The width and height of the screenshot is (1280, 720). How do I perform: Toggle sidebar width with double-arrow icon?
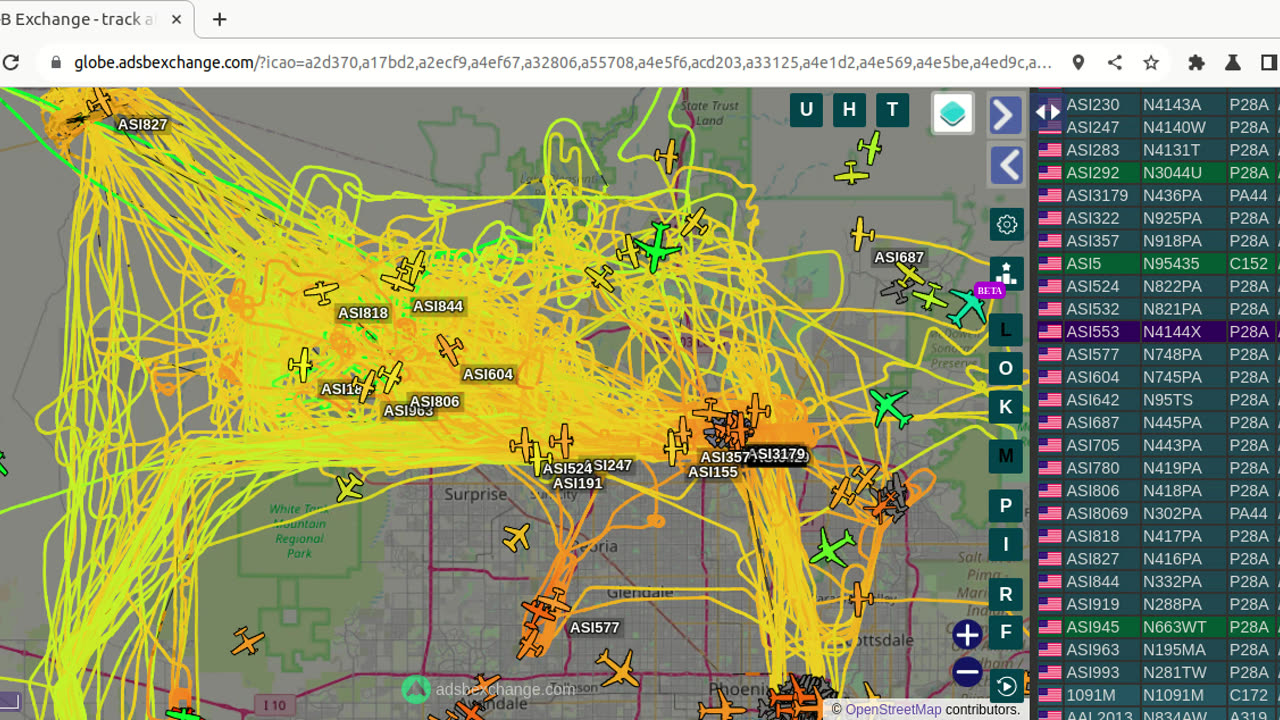(1047, 112)
